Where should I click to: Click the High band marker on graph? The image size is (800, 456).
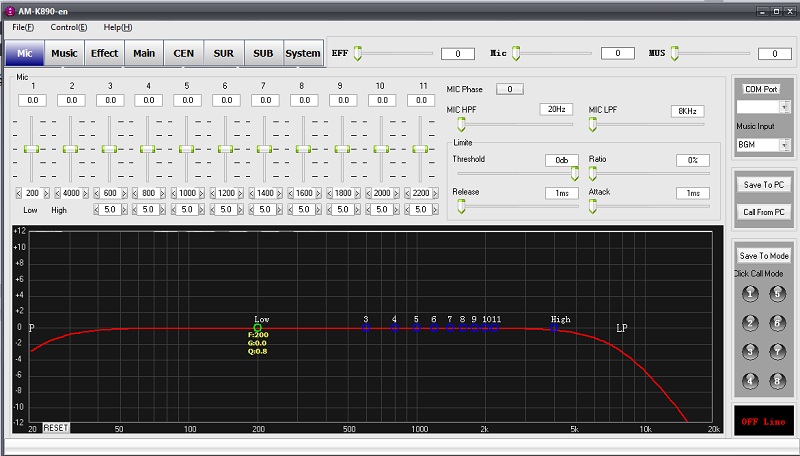(554, 327)
